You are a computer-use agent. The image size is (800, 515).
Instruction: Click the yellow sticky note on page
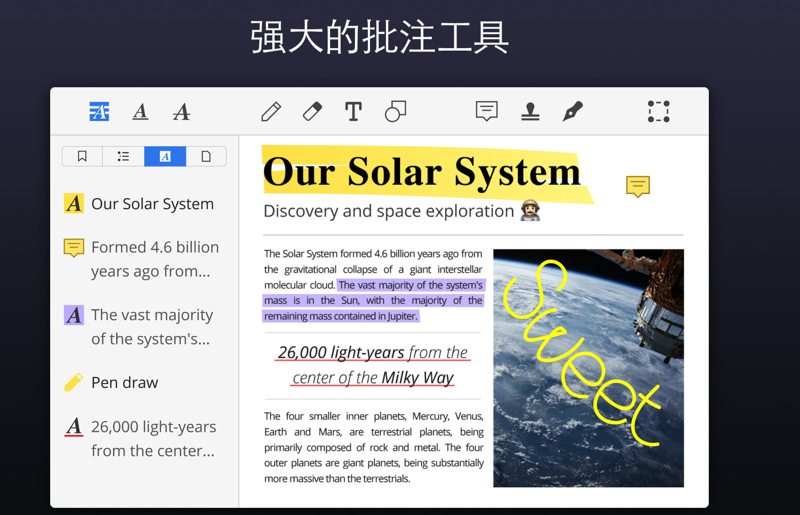click(x=637, y=186)
